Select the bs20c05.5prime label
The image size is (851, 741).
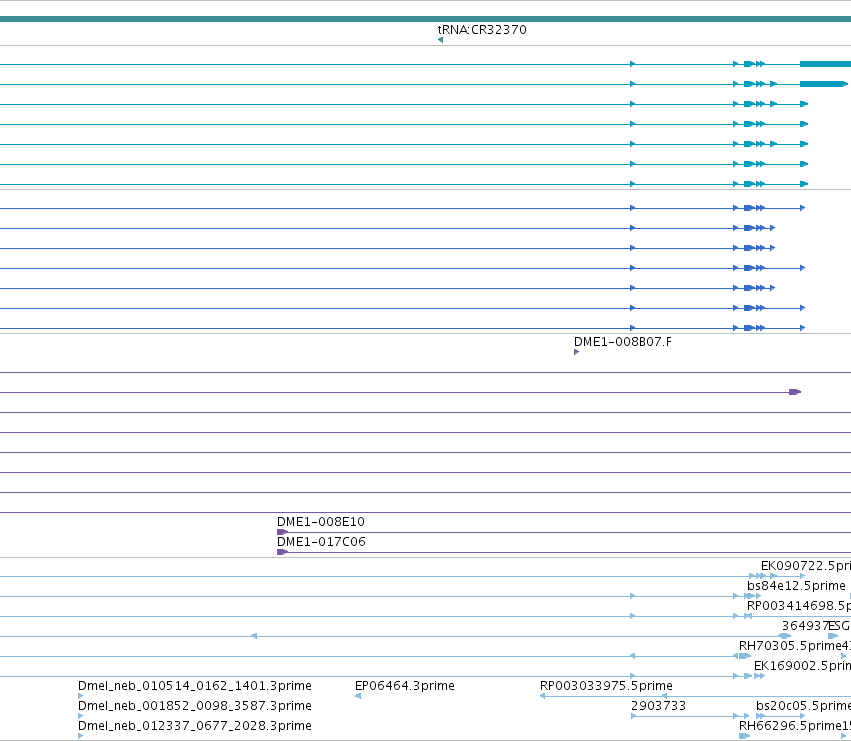coord(803,706)
